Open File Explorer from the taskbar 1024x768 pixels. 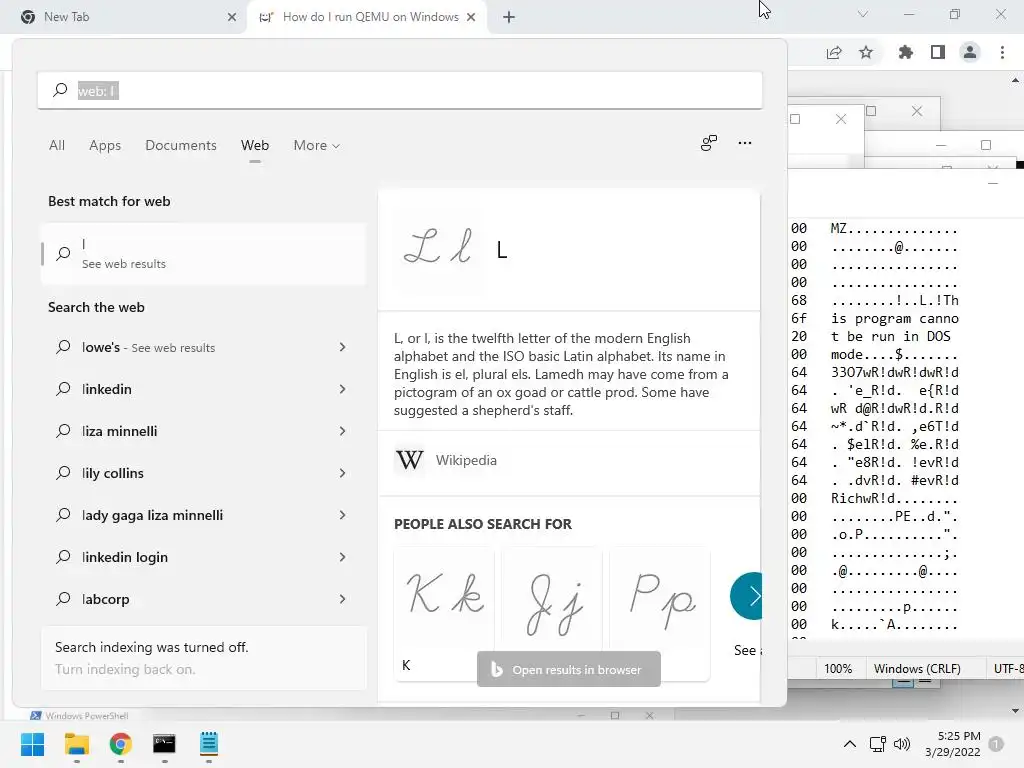76,744
